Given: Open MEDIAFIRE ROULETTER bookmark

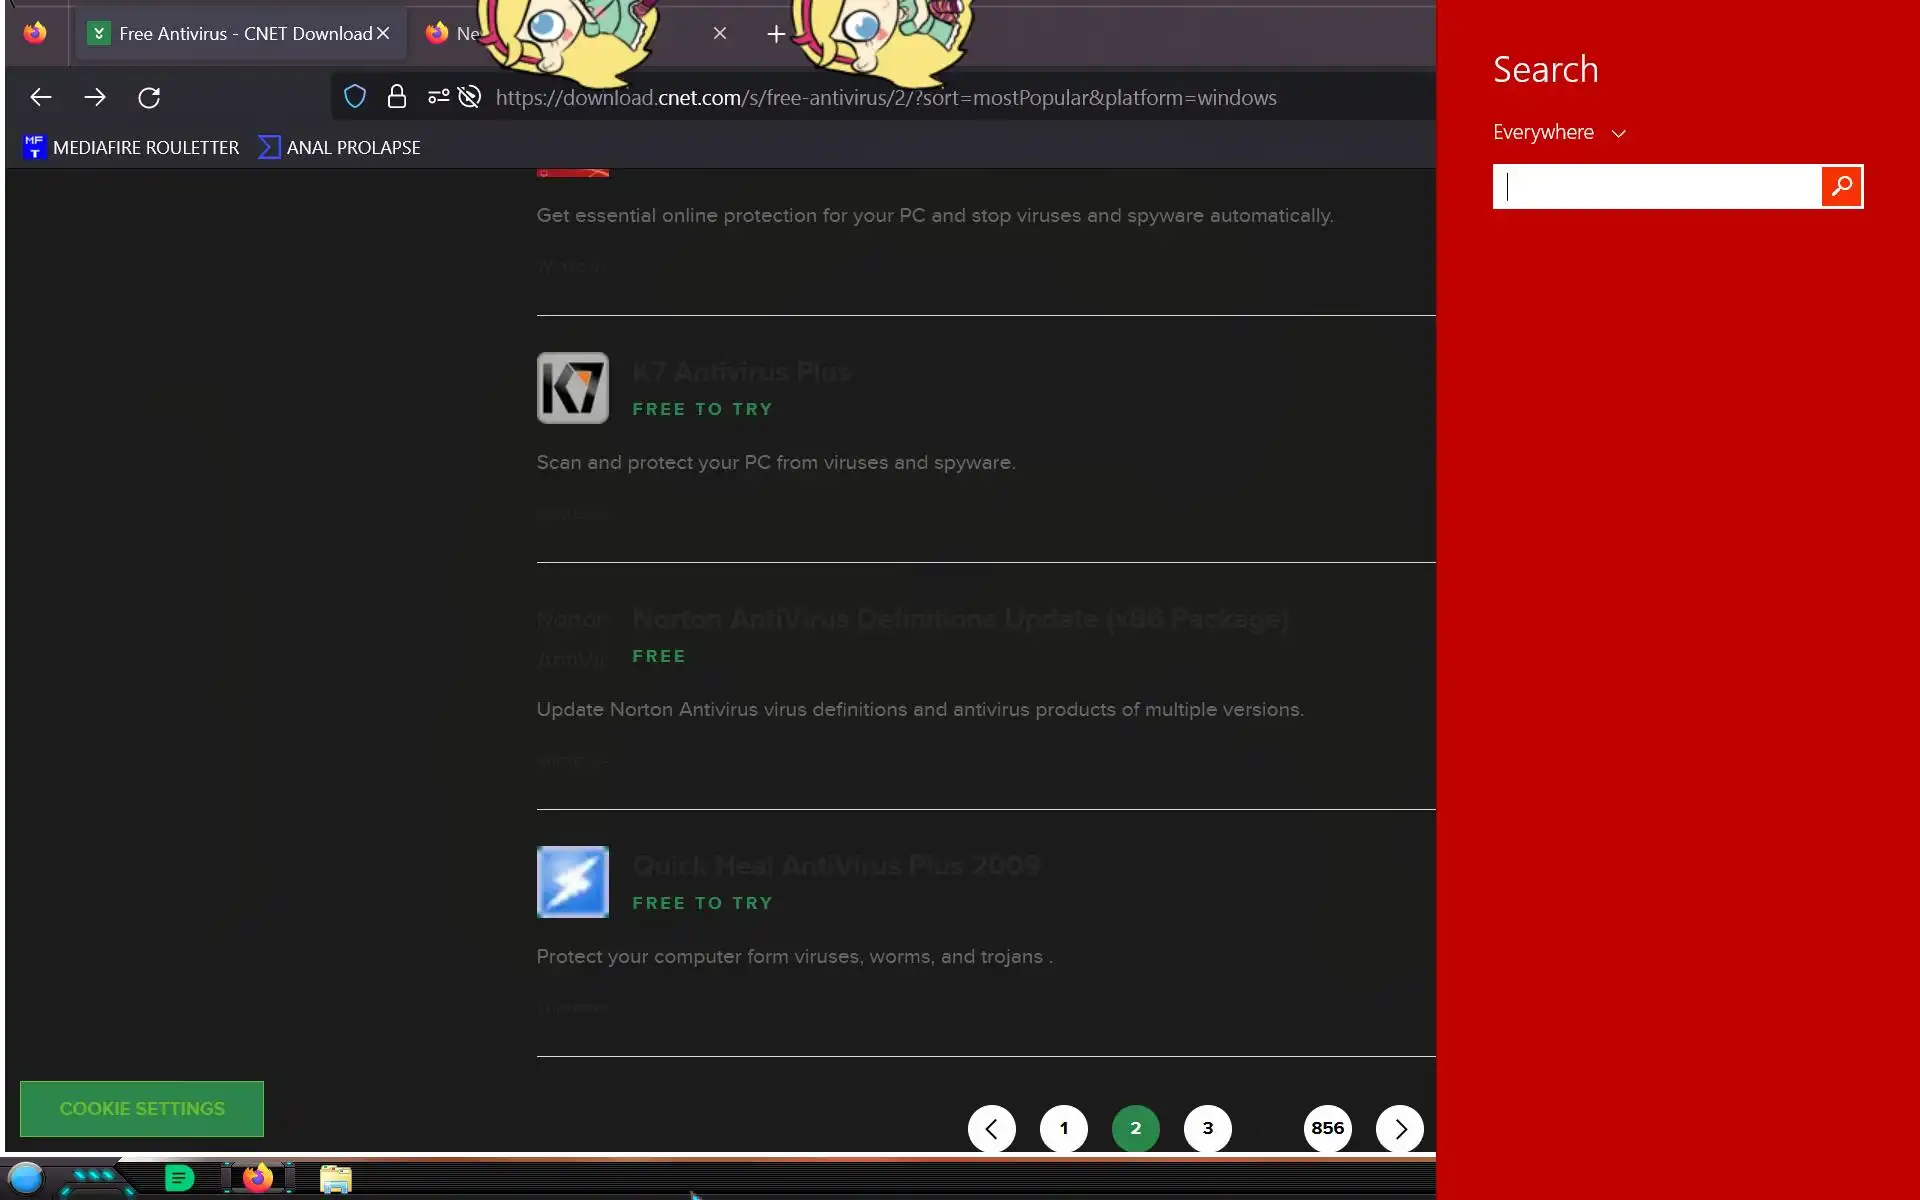Looking at the screenshot, I should [x=131, y=148].
